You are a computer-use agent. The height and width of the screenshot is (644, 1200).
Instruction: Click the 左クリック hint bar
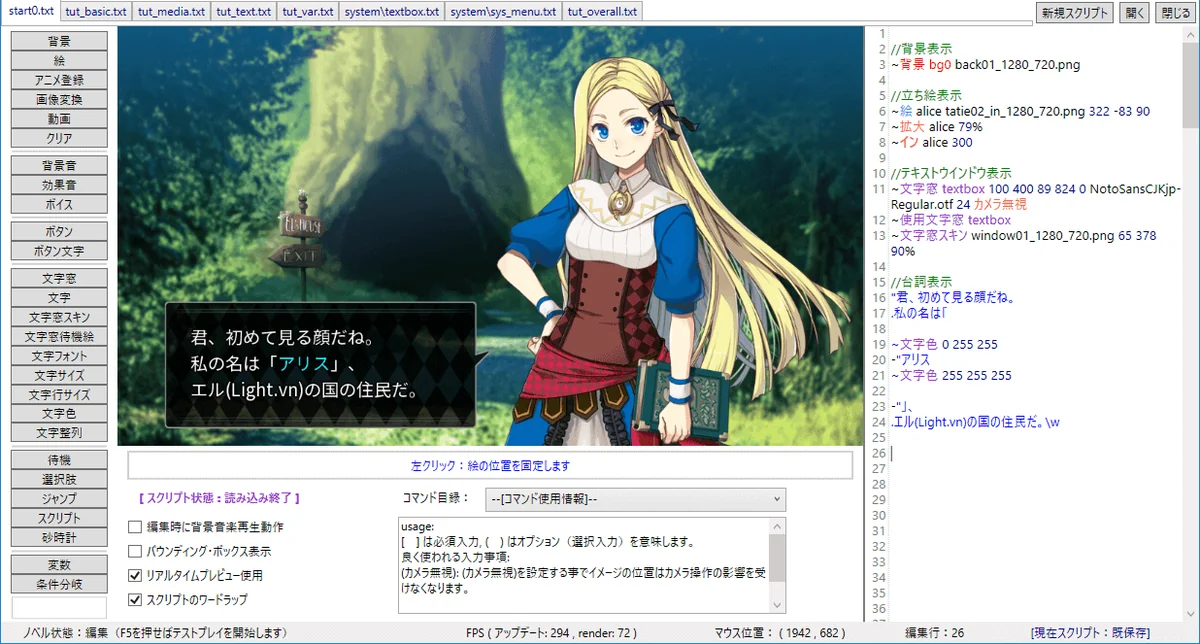click(x=490, y=465)
